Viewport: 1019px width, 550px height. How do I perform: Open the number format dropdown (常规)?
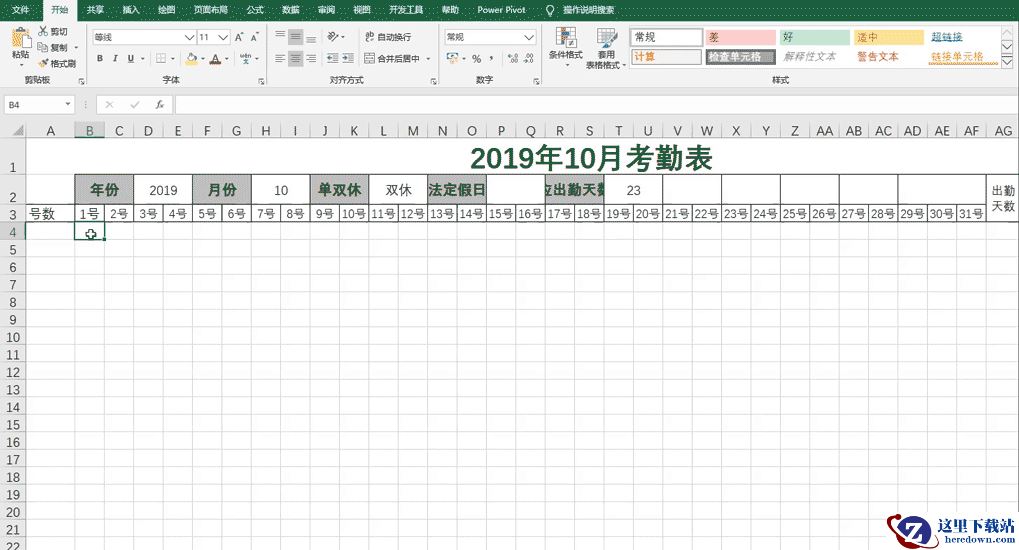[x=529, y=37]
